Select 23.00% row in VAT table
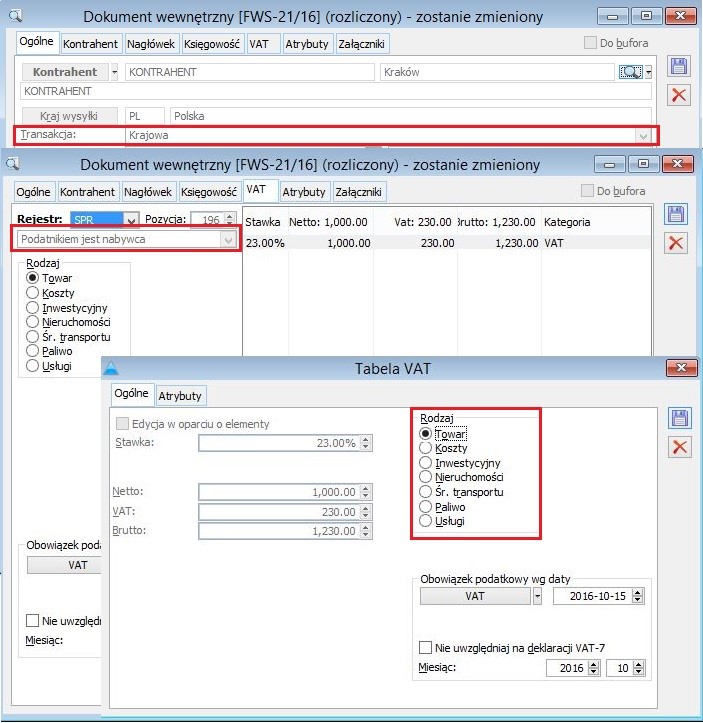Viewport: 703px width, 723px height. coord(446,243)
